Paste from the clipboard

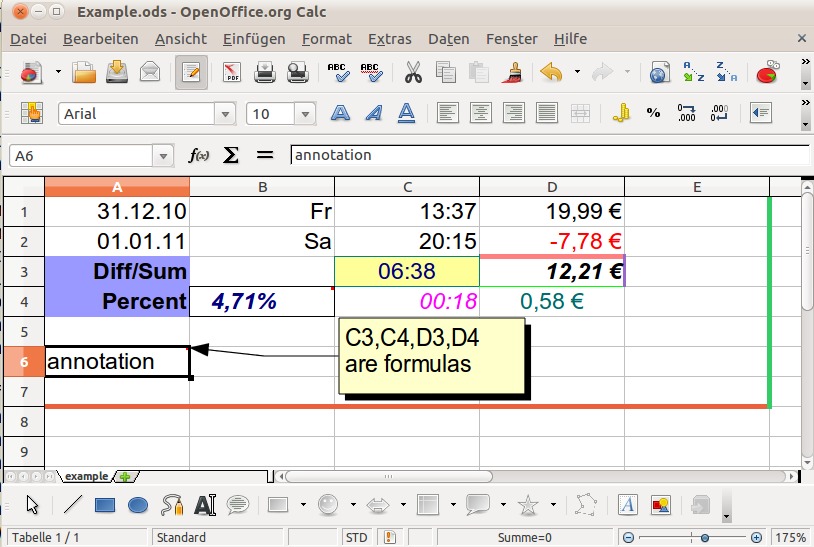click(x=479, y=73)
